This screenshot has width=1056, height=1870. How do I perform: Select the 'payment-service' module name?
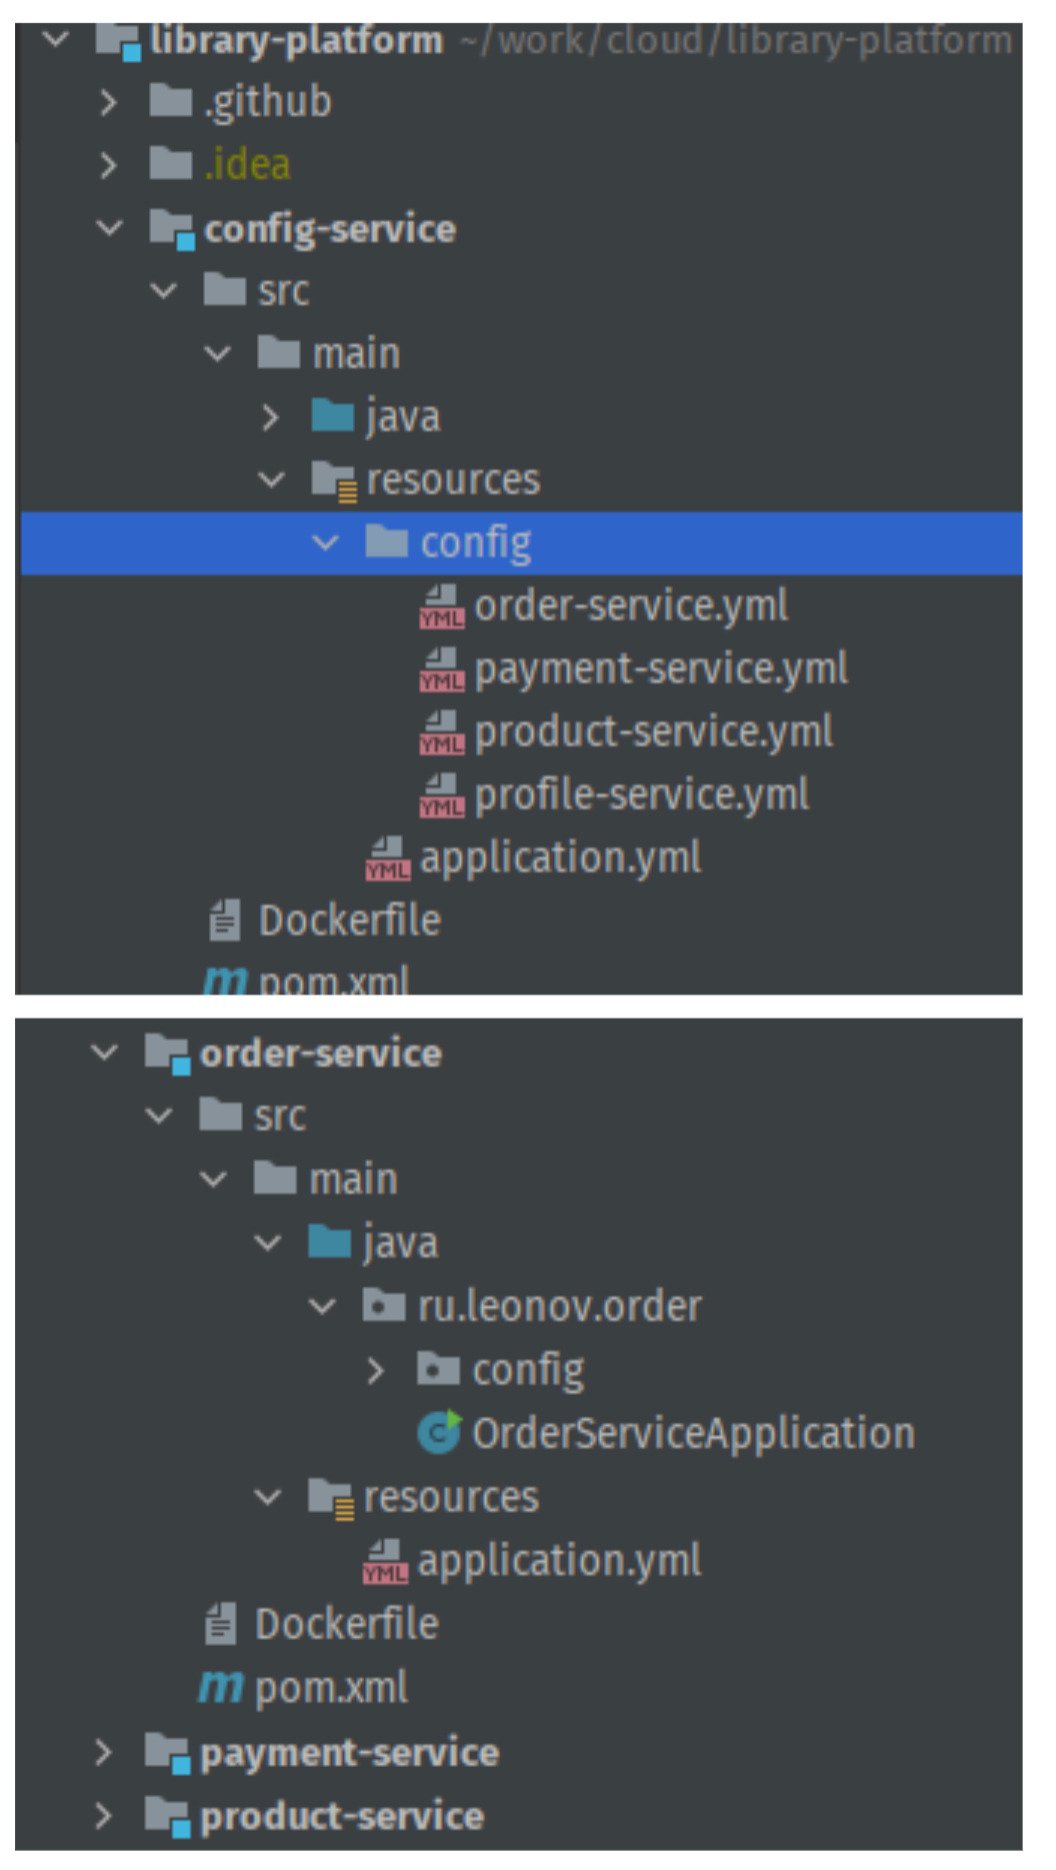(x=350, y=1753)
